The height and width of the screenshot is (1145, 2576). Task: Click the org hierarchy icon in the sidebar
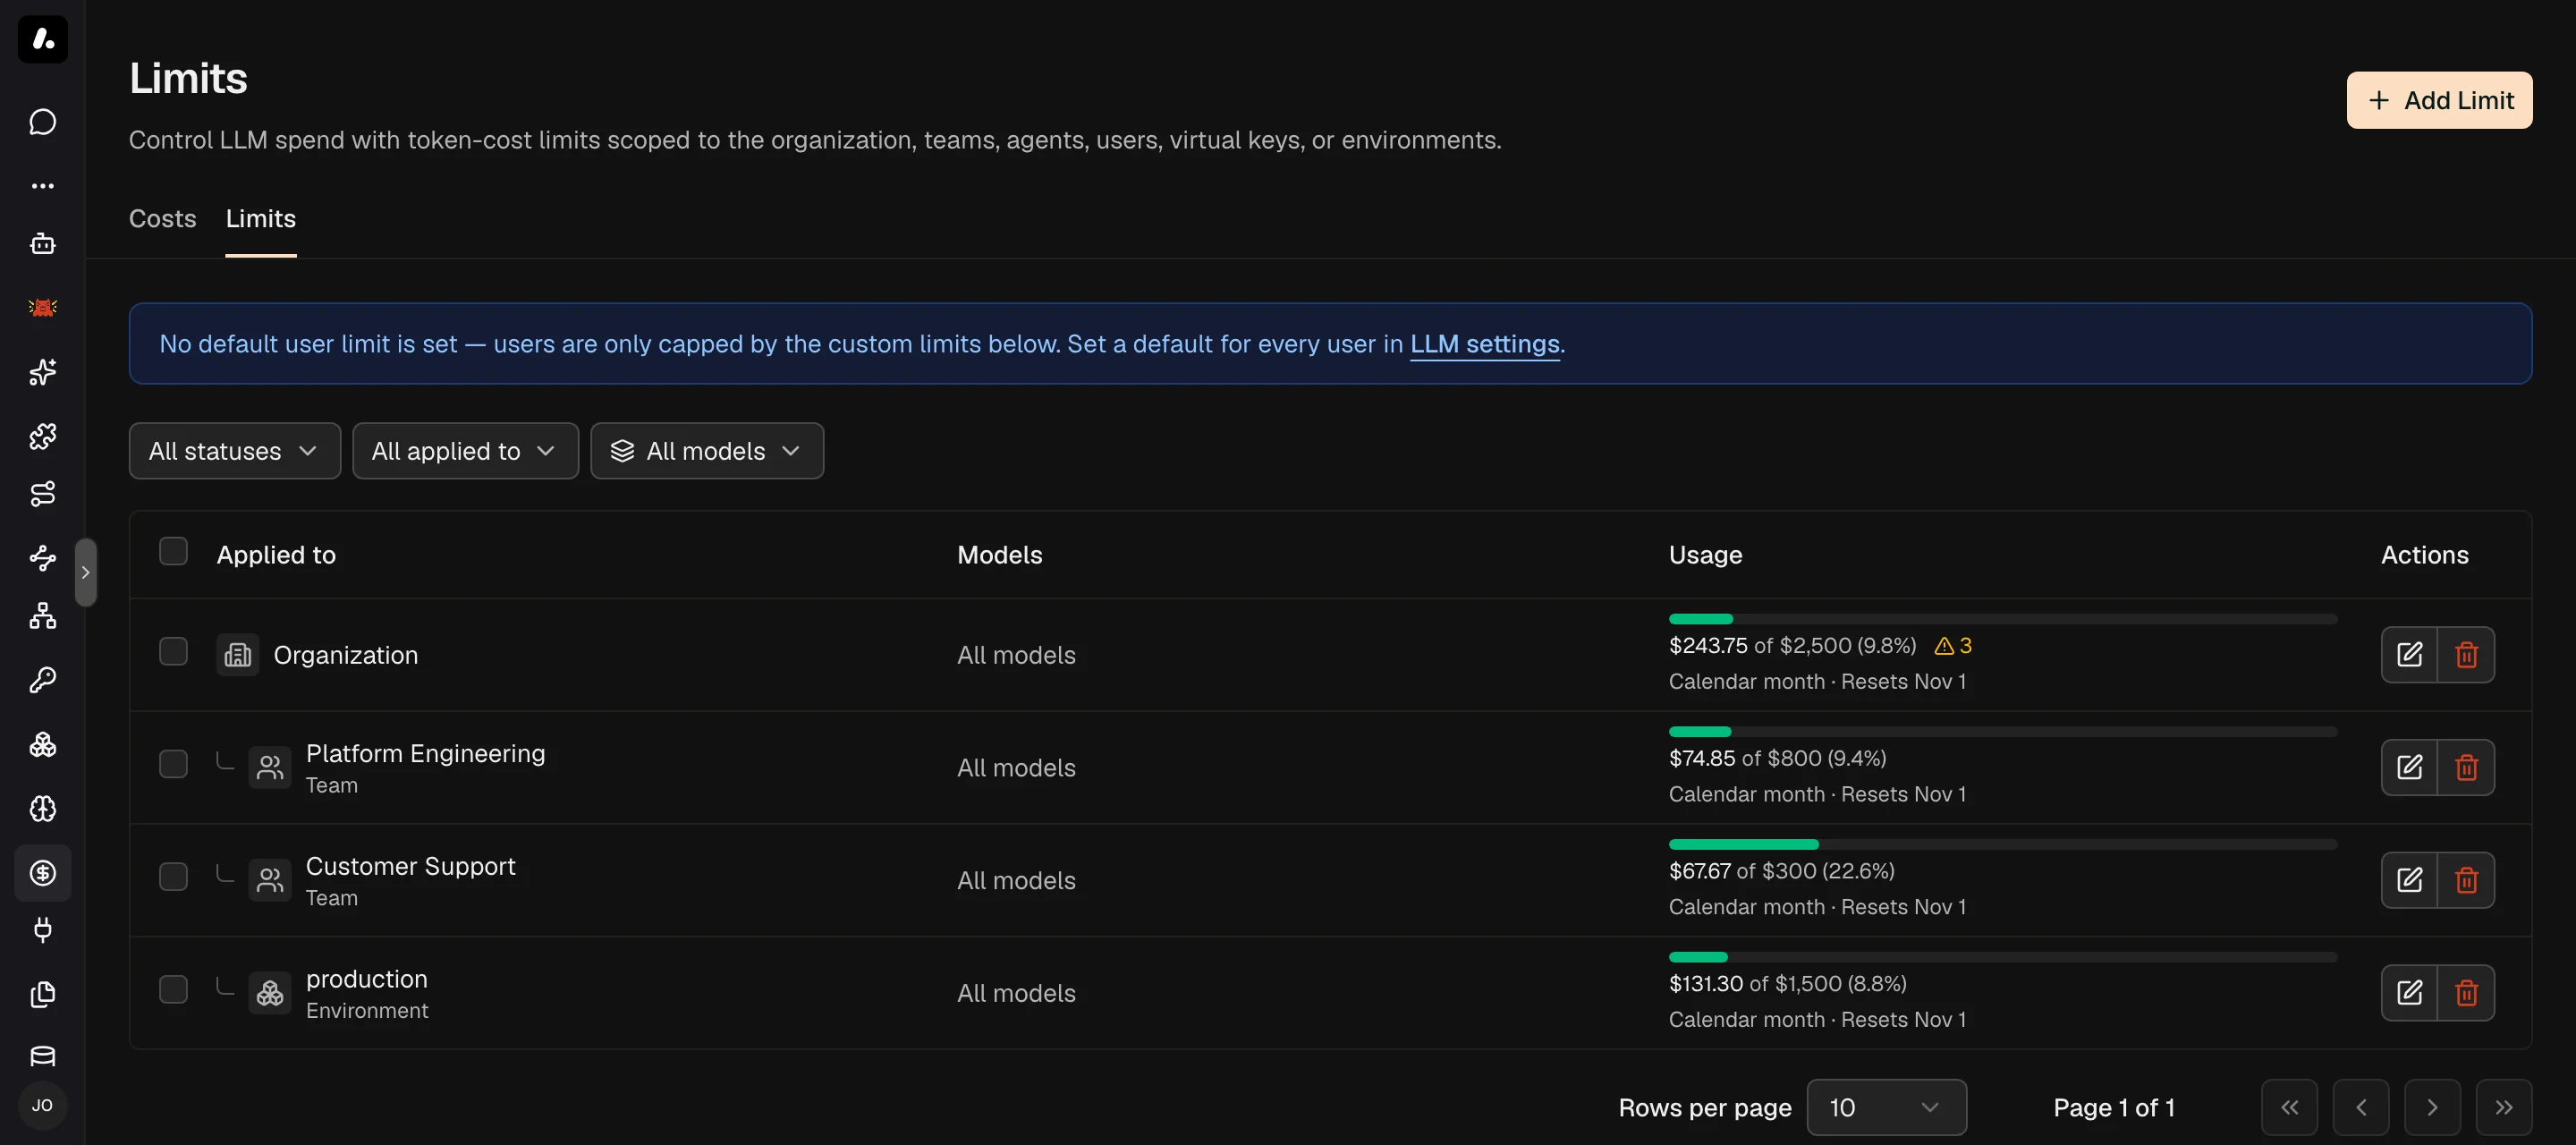42,616
